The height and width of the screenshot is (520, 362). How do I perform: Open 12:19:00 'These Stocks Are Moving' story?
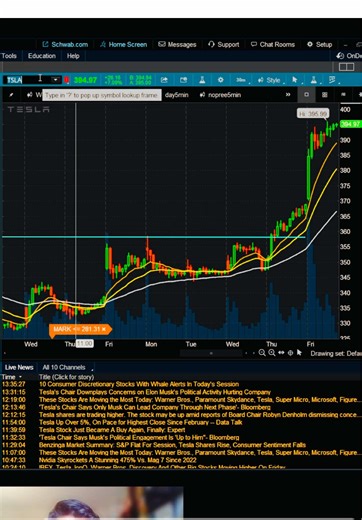tap(199, 399)
